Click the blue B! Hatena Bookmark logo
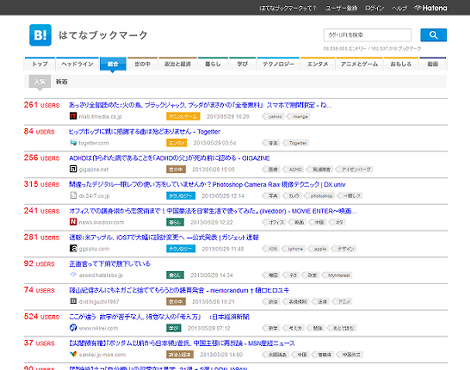This screenshot has height=370, width=470. pyautogui.click(x=40, y=35)
